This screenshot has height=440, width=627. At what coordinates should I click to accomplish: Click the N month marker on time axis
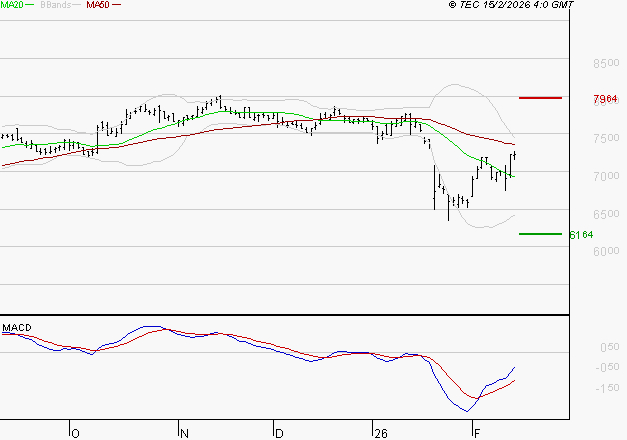(184, 434)
